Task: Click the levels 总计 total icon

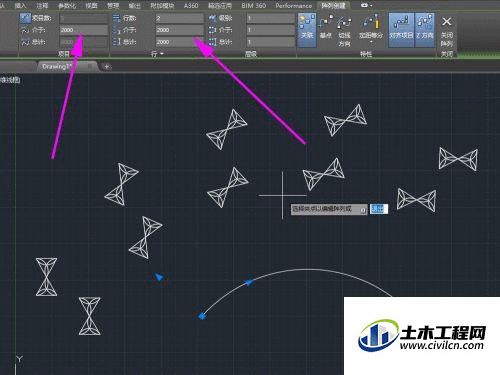Action: pos(212,42)
